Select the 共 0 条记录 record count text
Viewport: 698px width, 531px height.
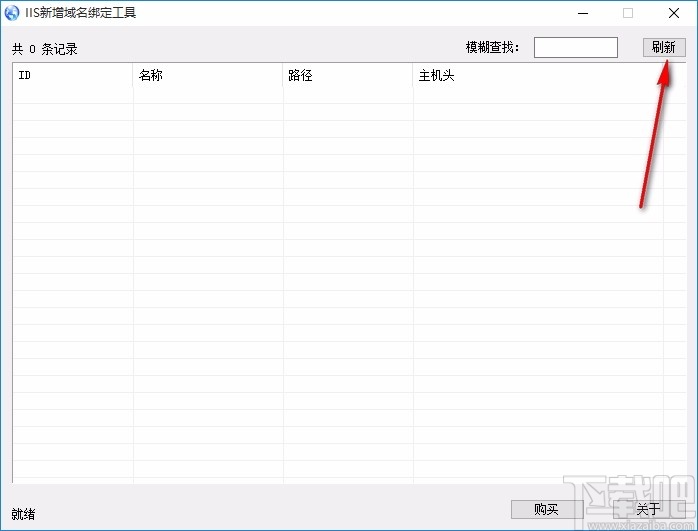click(45, 49)
